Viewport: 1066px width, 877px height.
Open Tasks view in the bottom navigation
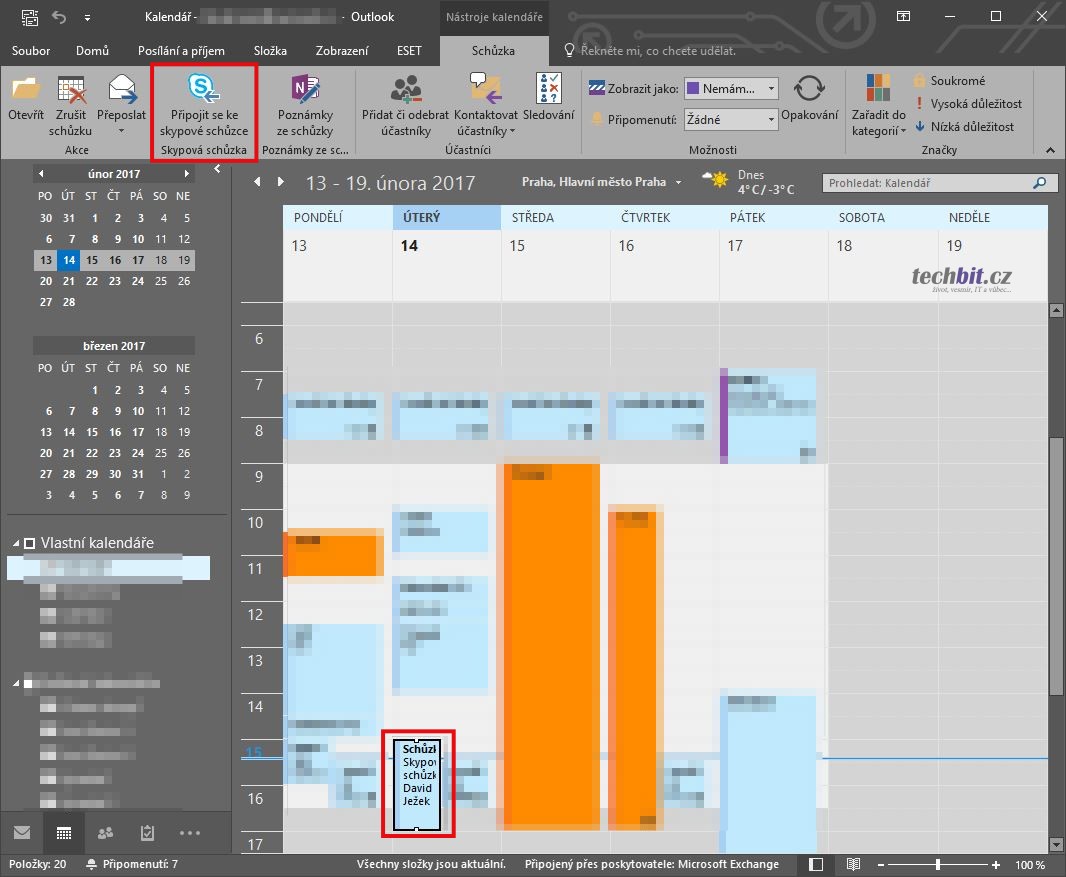(x=147, y=832)
